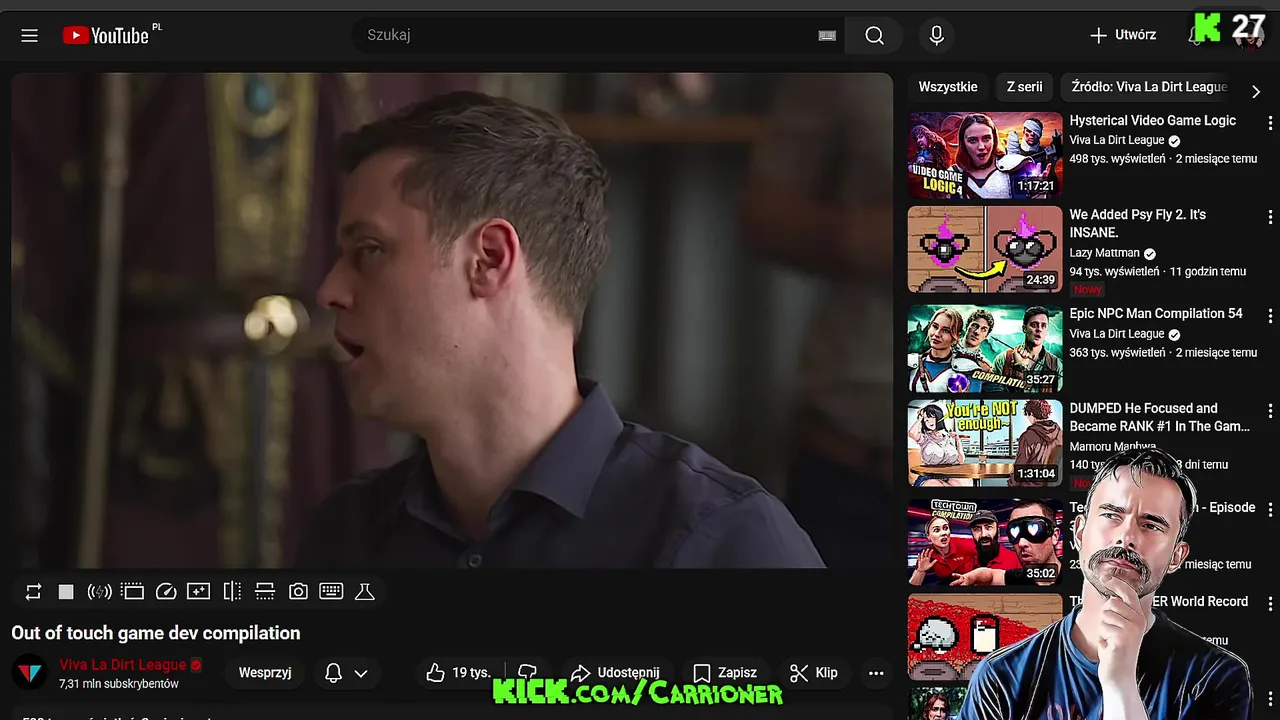Take a screenshot with camera icon
This screenshot has width=1280, height=720.
coord(298,592)
